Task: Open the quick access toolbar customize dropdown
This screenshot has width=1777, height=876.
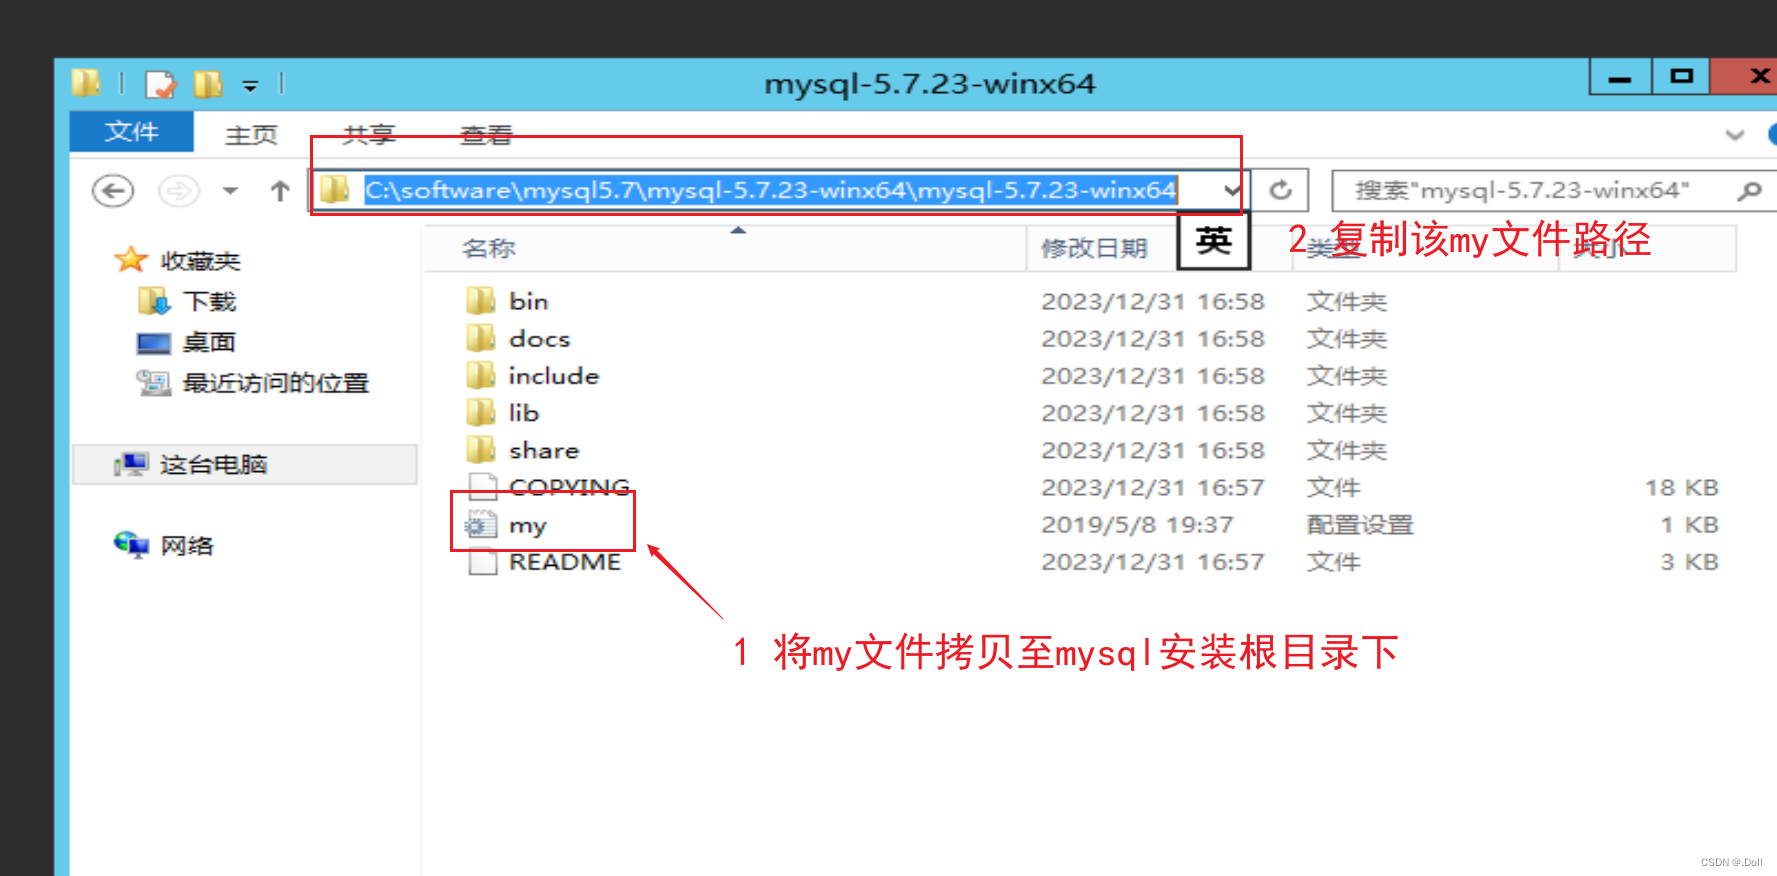Action: pyautogui.click(x=250, y=86)
